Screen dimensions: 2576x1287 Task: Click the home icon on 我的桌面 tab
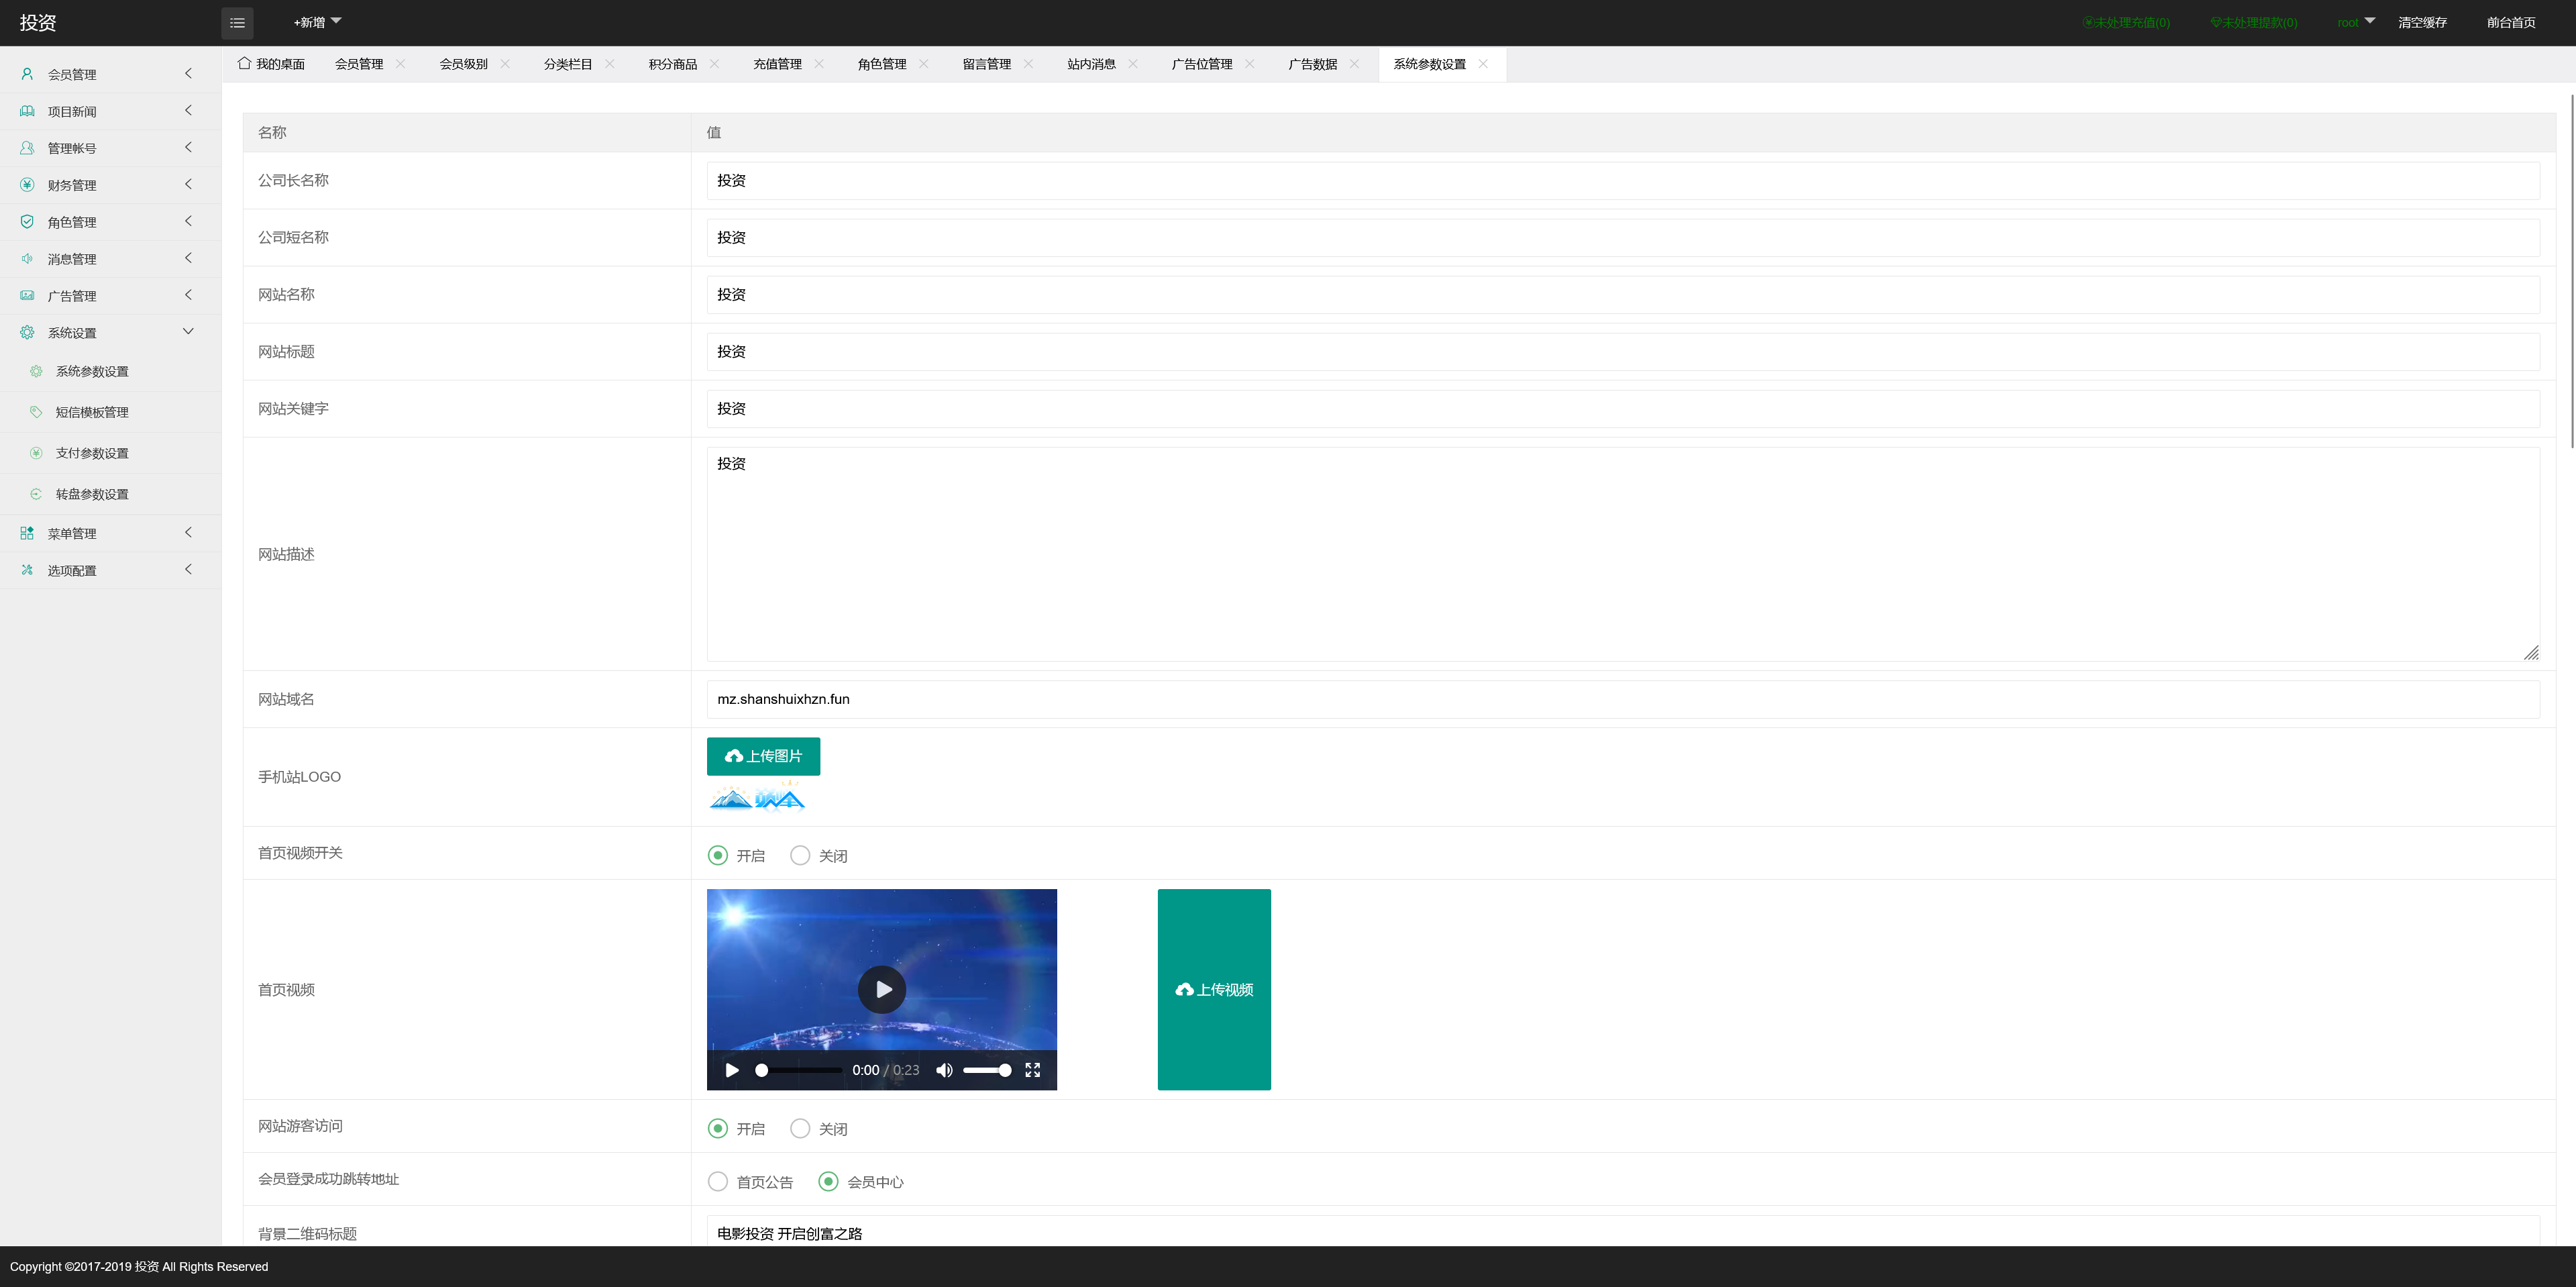tap(244, 63)
